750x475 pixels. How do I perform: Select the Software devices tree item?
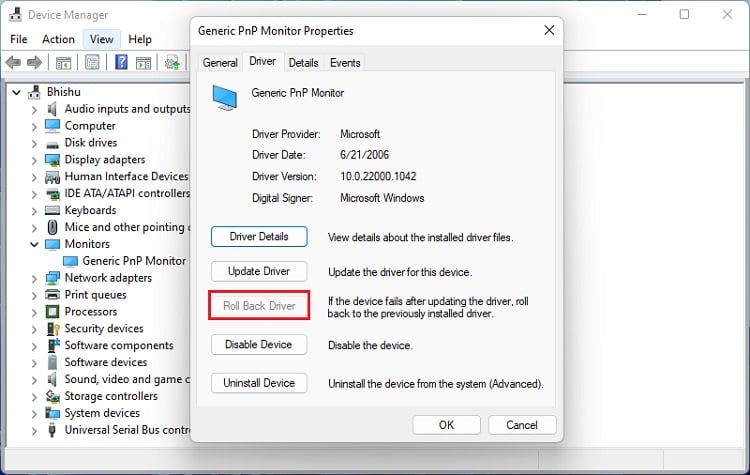point(106,362)
